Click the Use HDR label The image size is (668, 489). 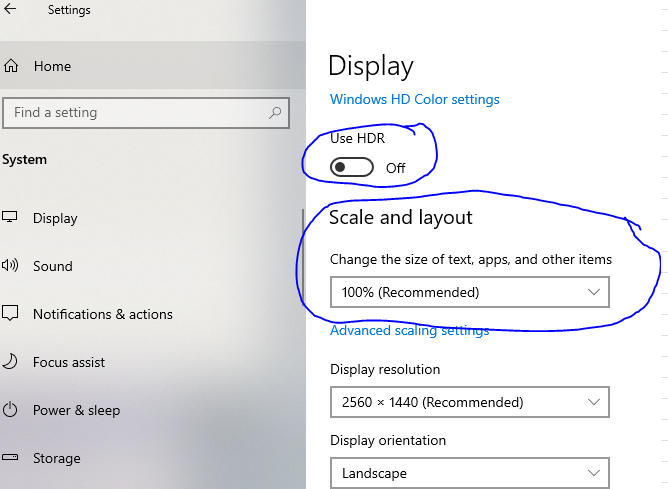[x=357, y=138]
